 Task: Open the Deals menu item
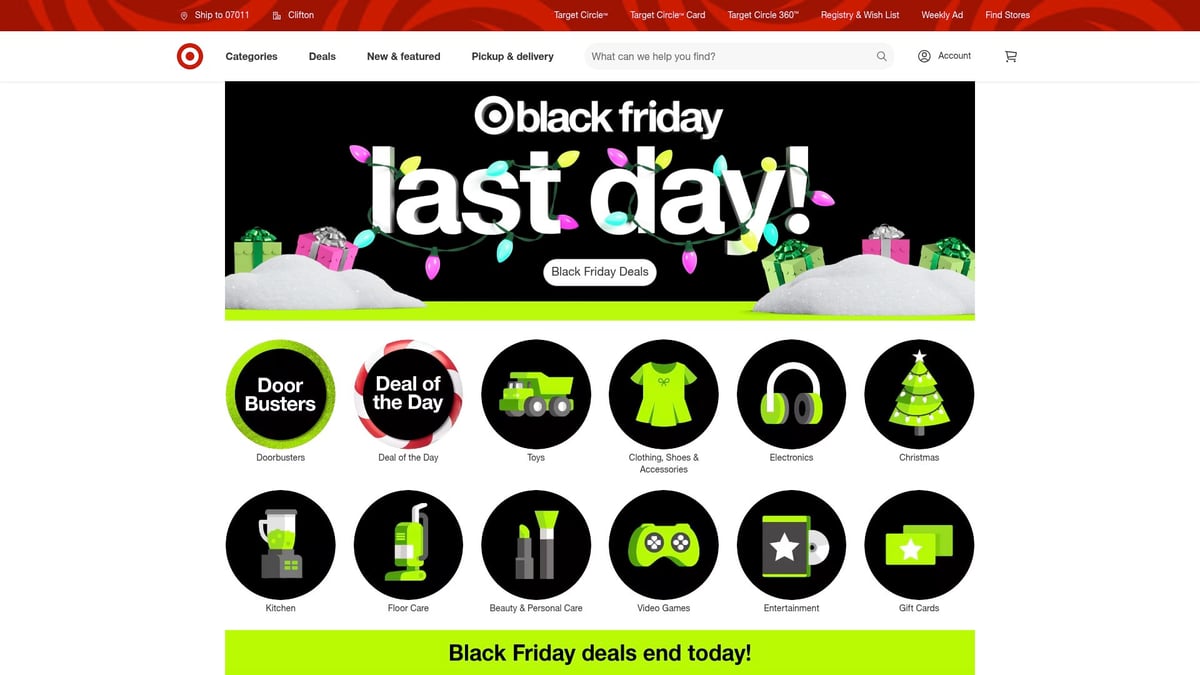click(x=322, y=56)
